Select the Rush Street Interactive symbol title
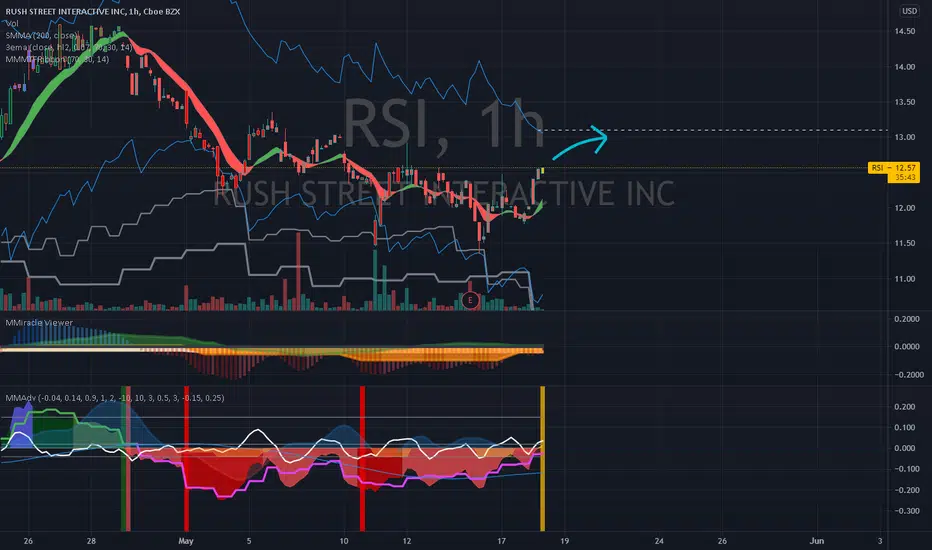This screenshot has height=550, width=932. [93, 11]
